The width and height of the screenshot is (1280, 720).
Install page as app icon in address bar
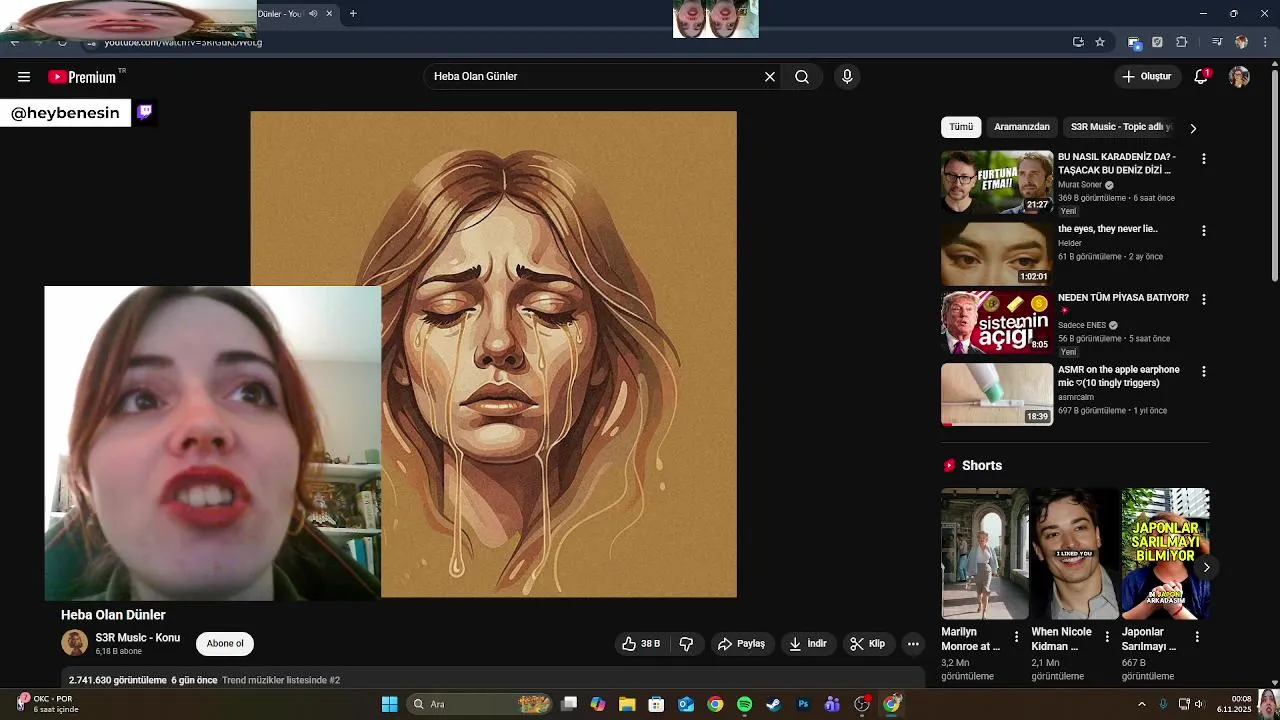pyautogui.click(x=1078, y=42)
